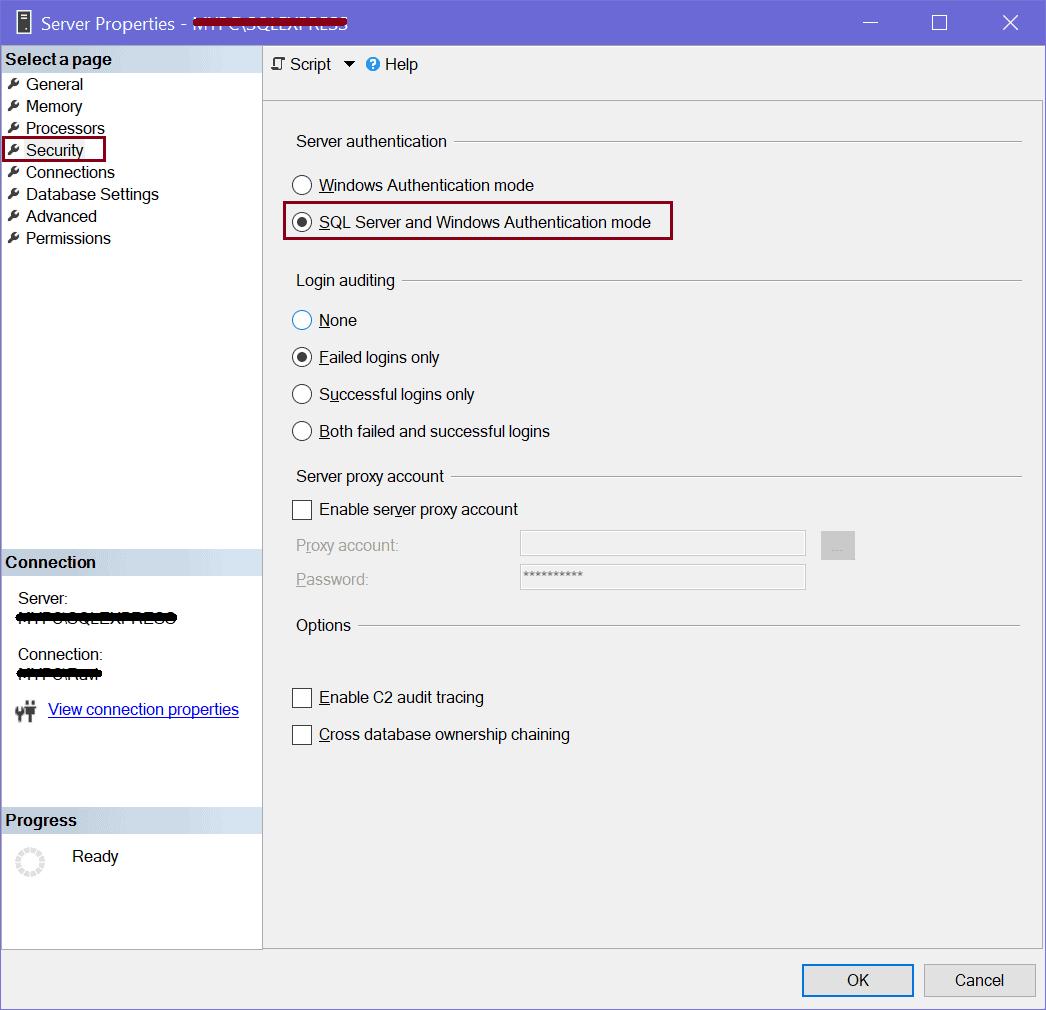Click wrench icon beside Permissions
Screen dimensions: 1046x1010
14,238
